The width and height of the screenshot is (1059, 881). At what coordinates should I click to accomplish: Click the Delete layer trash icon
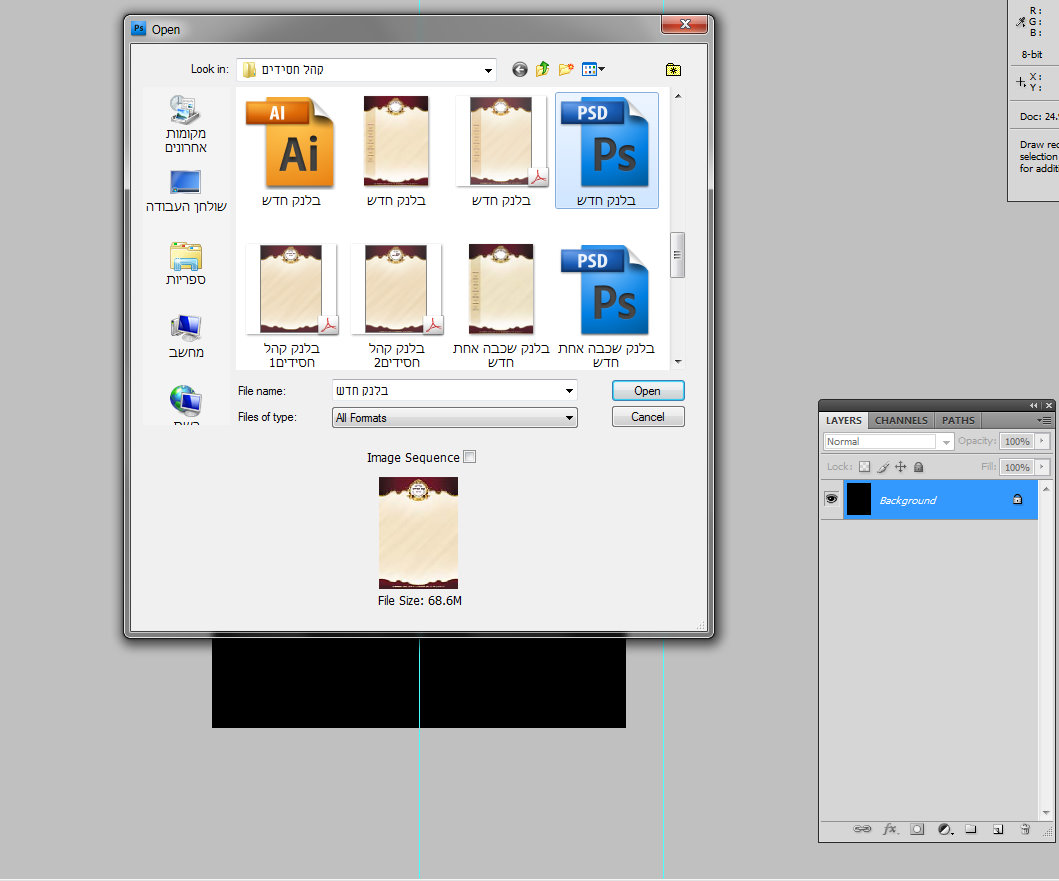pos(1024,829)
